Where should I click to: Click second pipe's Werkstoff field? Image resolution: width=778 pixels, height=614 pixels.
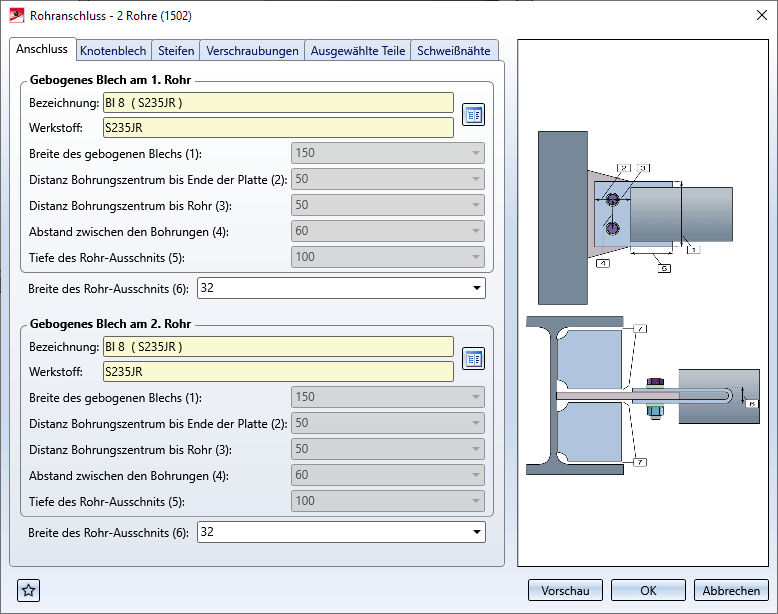pyautogui.click(x=278, y=372)
